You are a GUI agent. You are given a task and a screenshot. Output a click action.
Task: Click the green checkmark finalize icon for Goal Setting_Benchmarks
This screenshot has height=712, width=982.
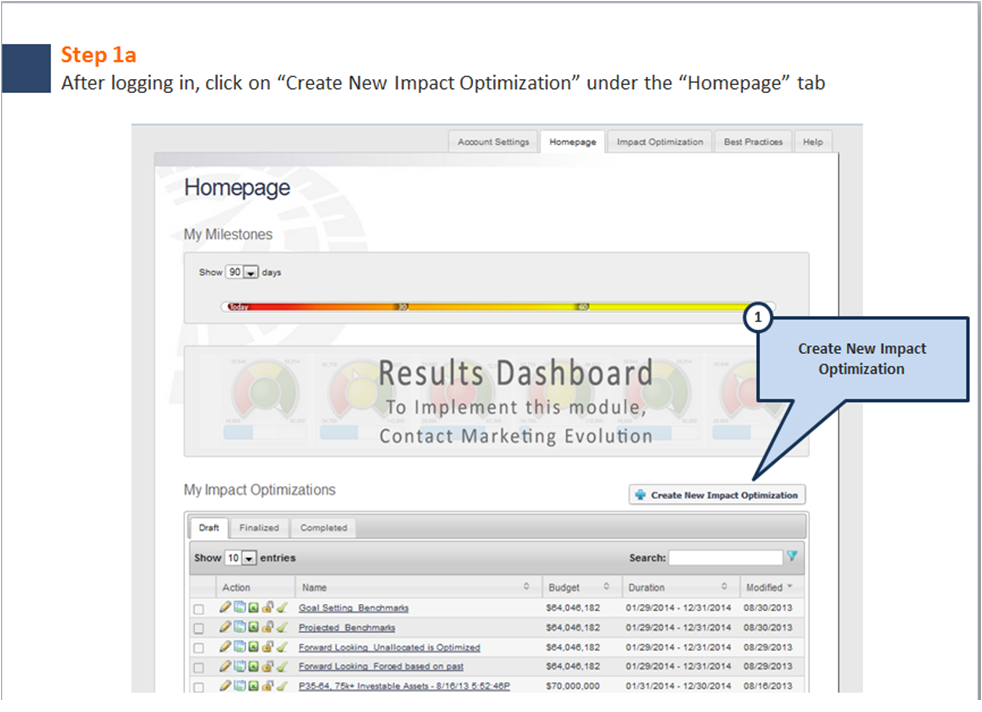282,608
